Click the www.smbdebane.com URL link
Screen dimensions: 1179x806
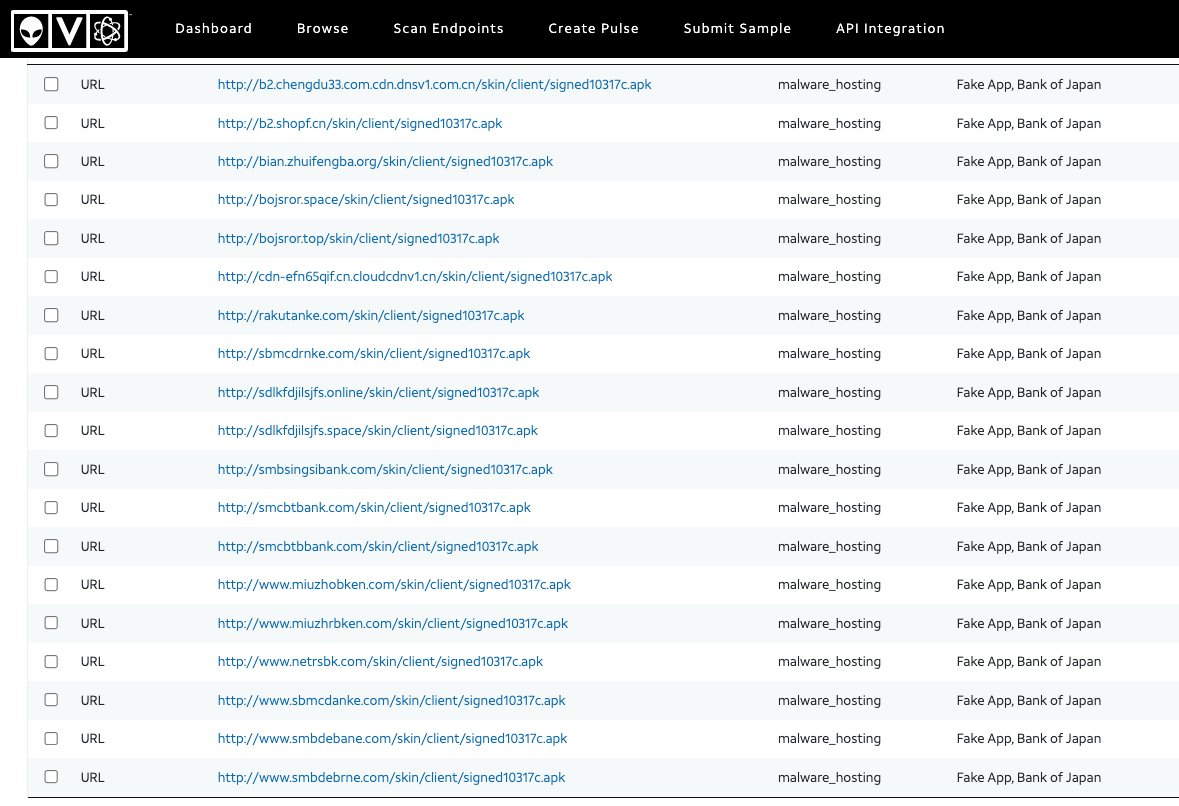pyautogui.click(x=392, y=739)
